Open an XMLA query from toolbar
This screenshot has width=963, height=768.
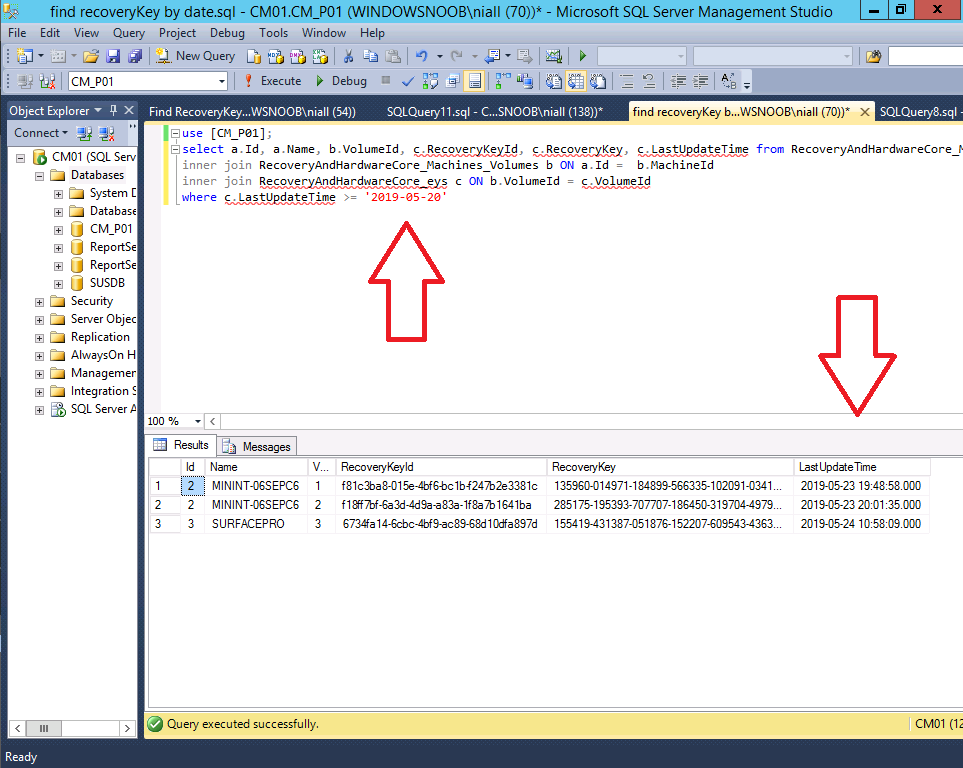[x=320, y=57]
